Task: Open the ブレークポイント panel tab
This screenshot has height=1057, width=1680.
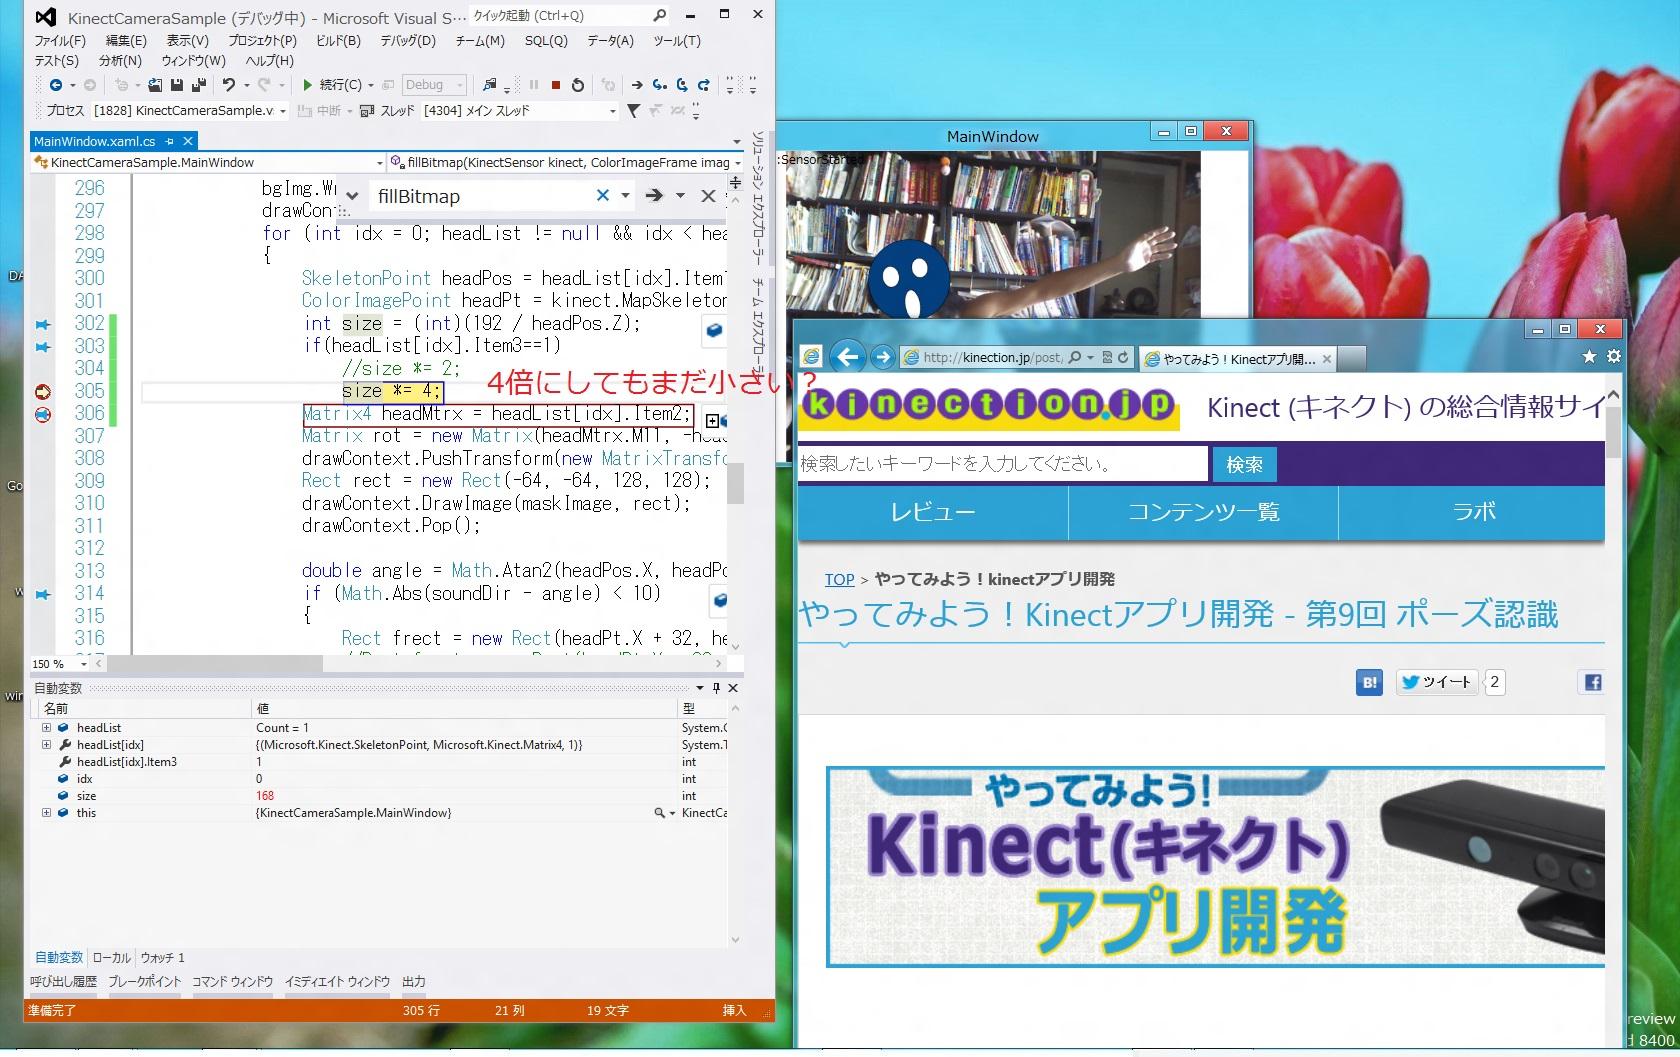Action: 145,982
